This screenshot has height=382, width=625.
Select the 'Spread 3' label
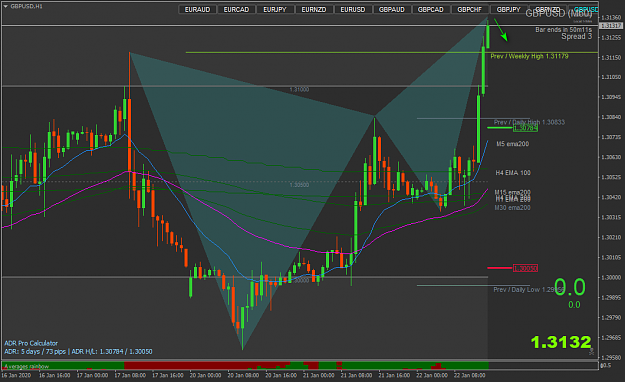point(576,37)
